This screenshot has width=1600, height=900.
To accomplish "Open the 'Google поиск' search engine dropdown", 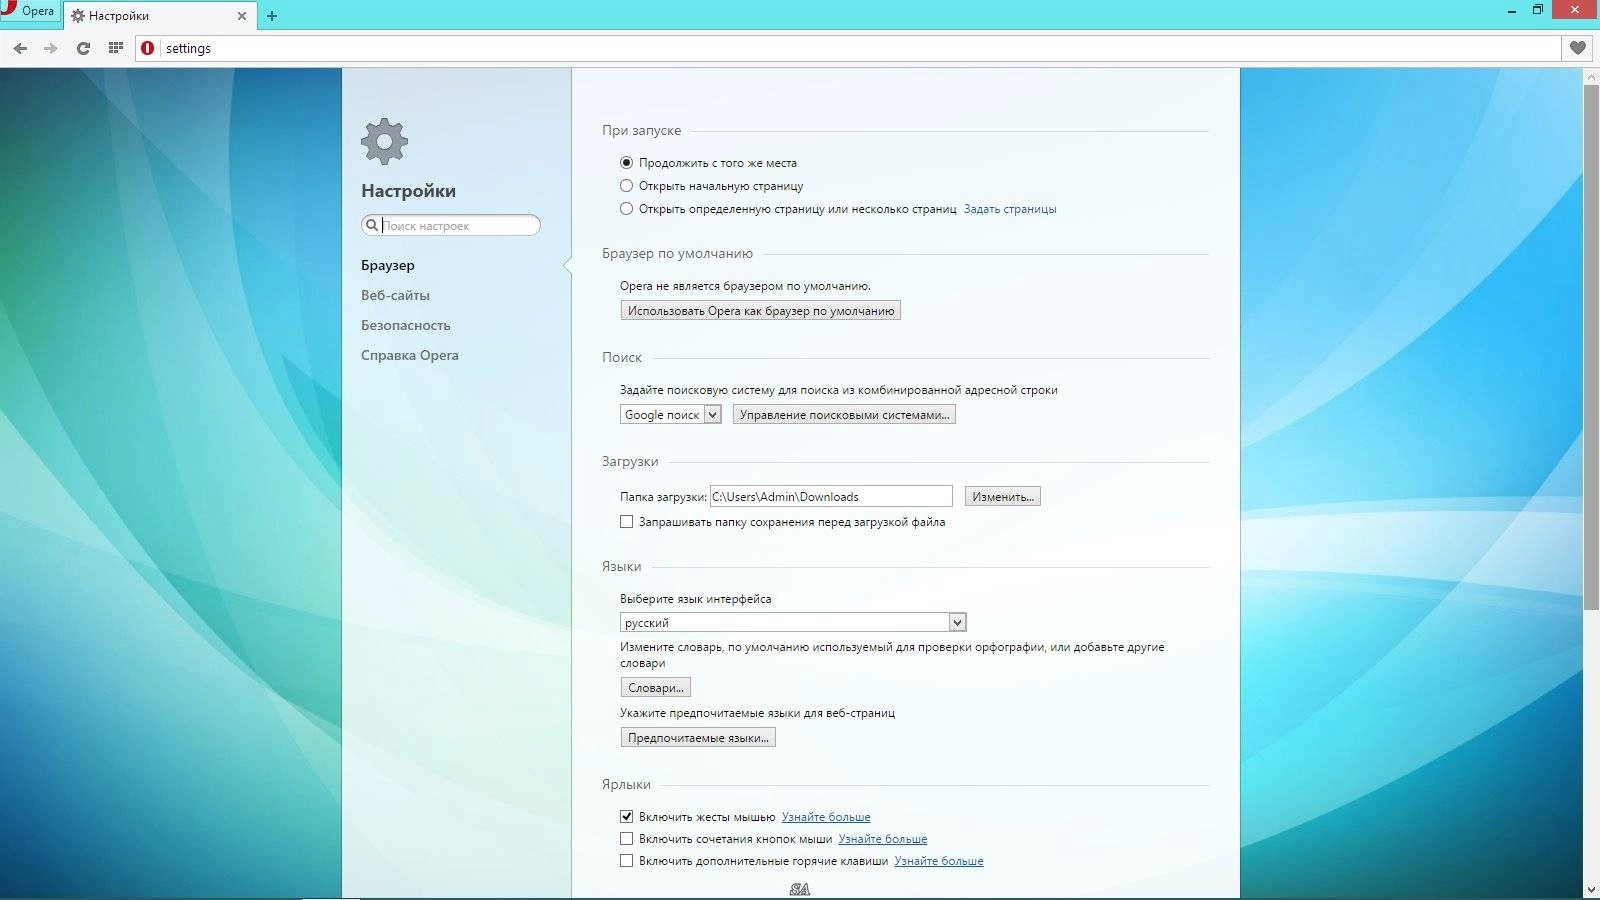I will pos(671,414).
